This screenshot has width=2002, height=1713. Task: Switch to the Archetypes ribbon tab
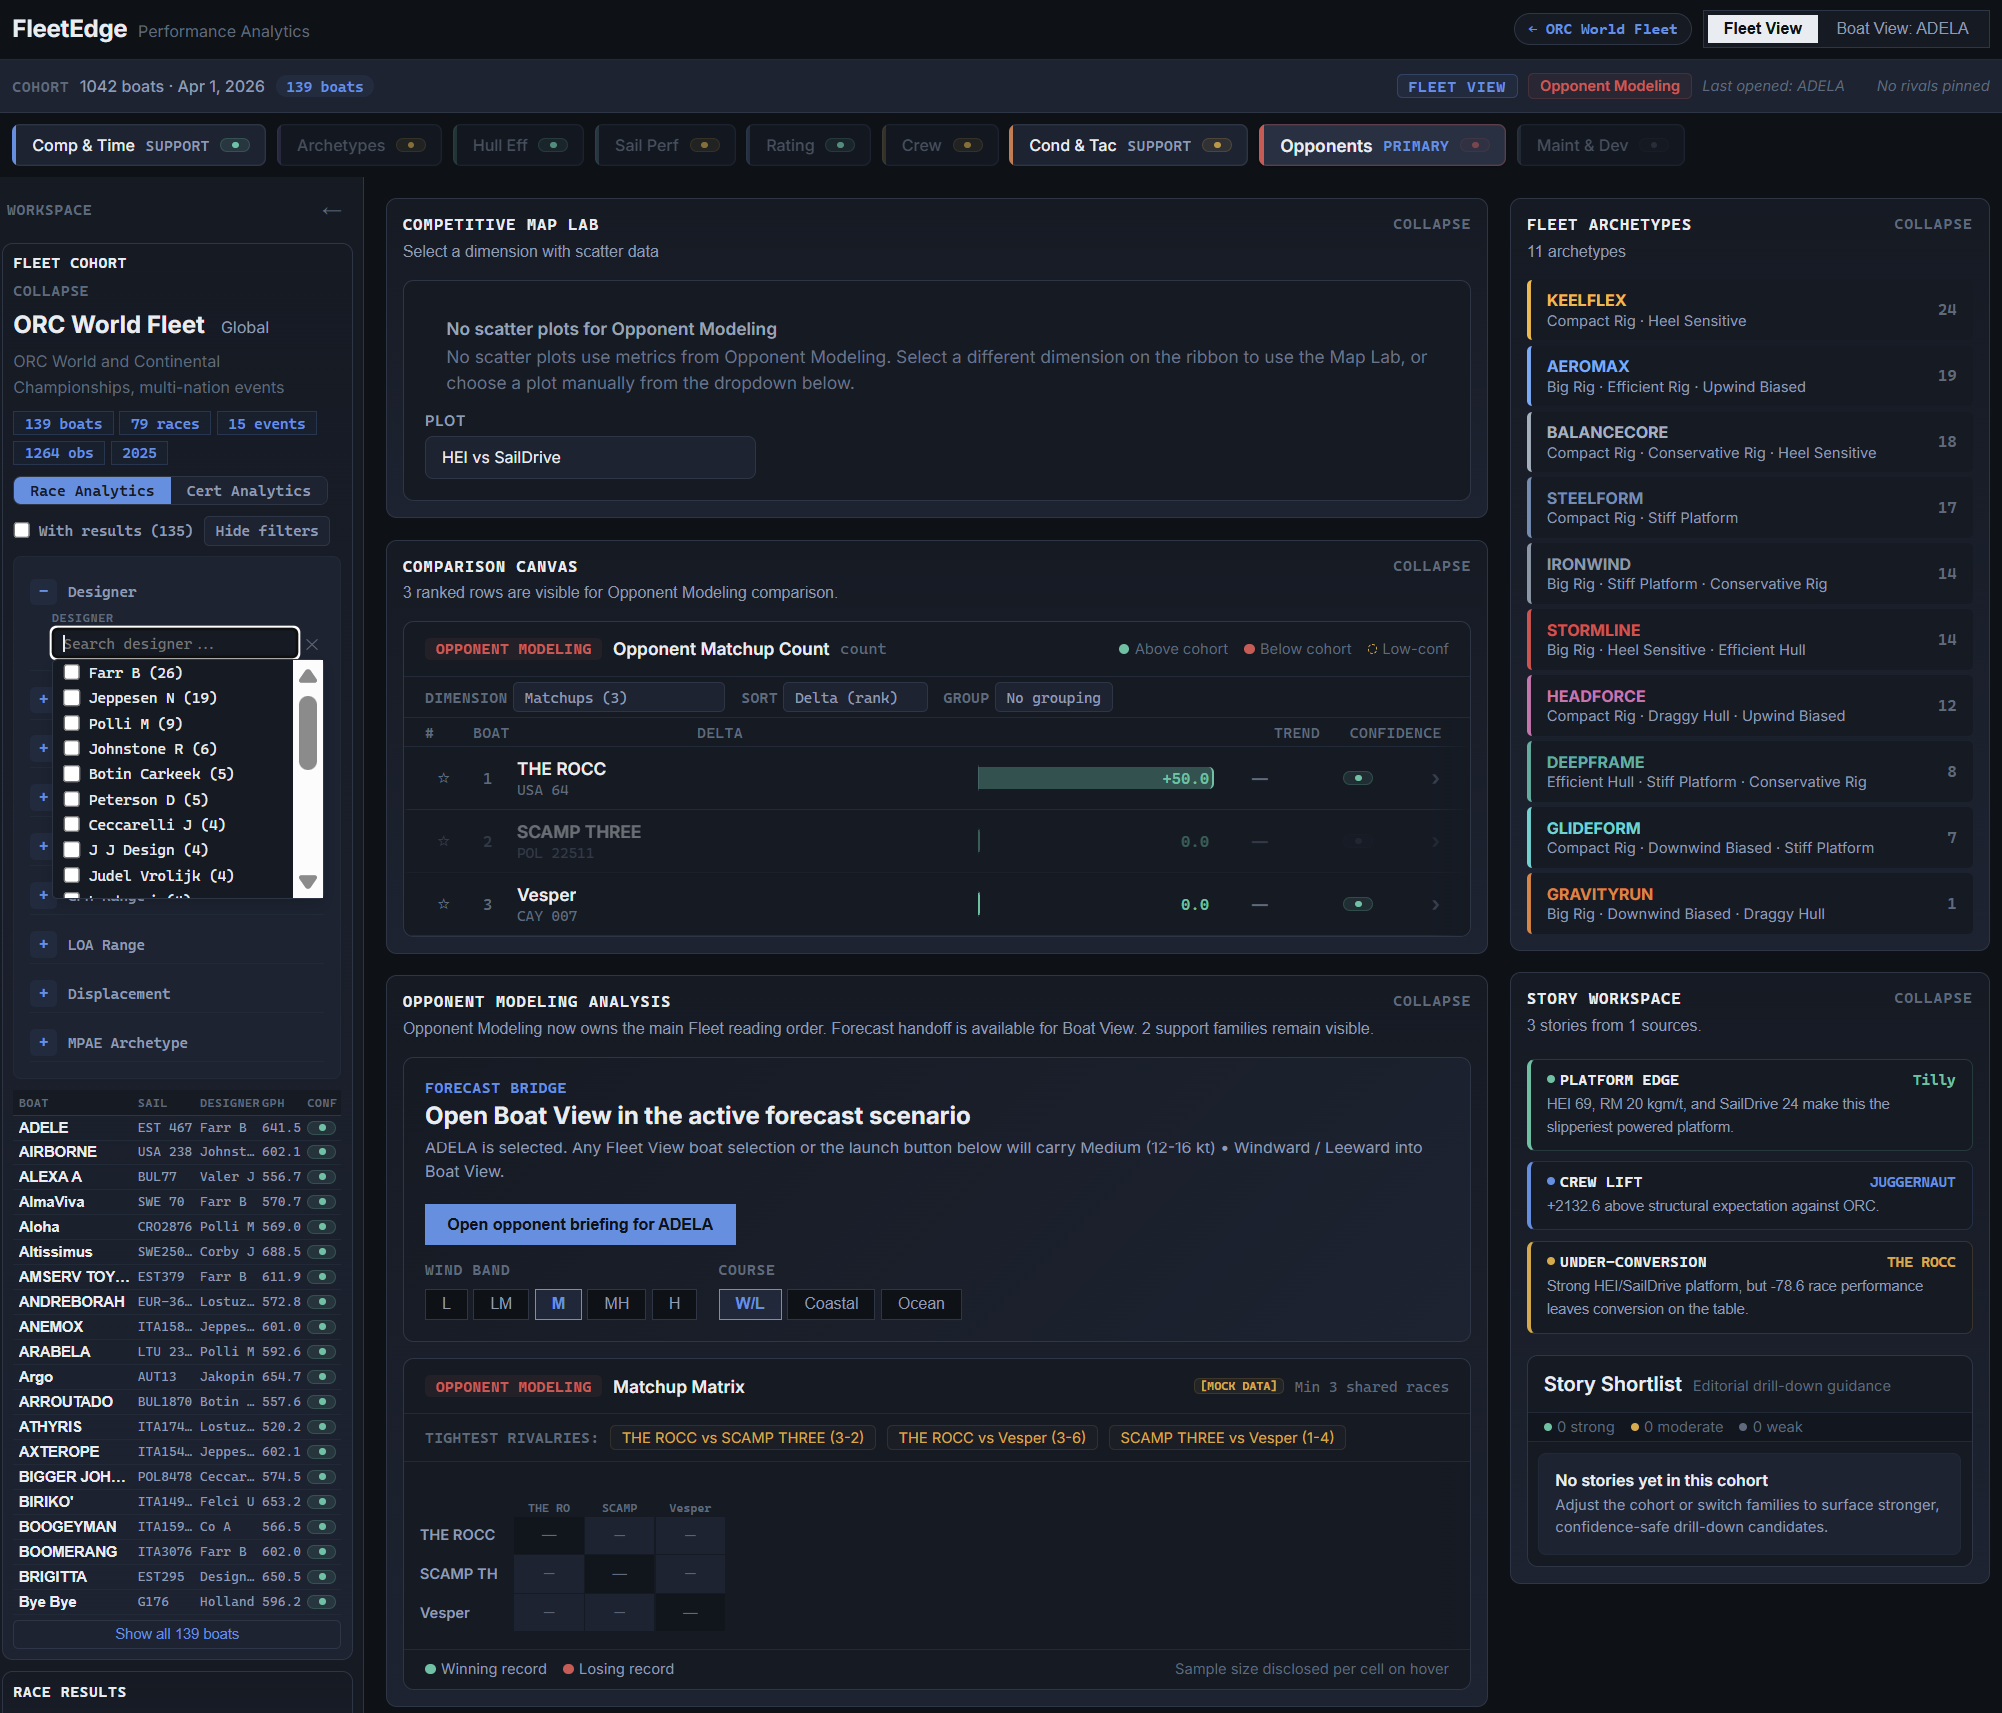359,145
